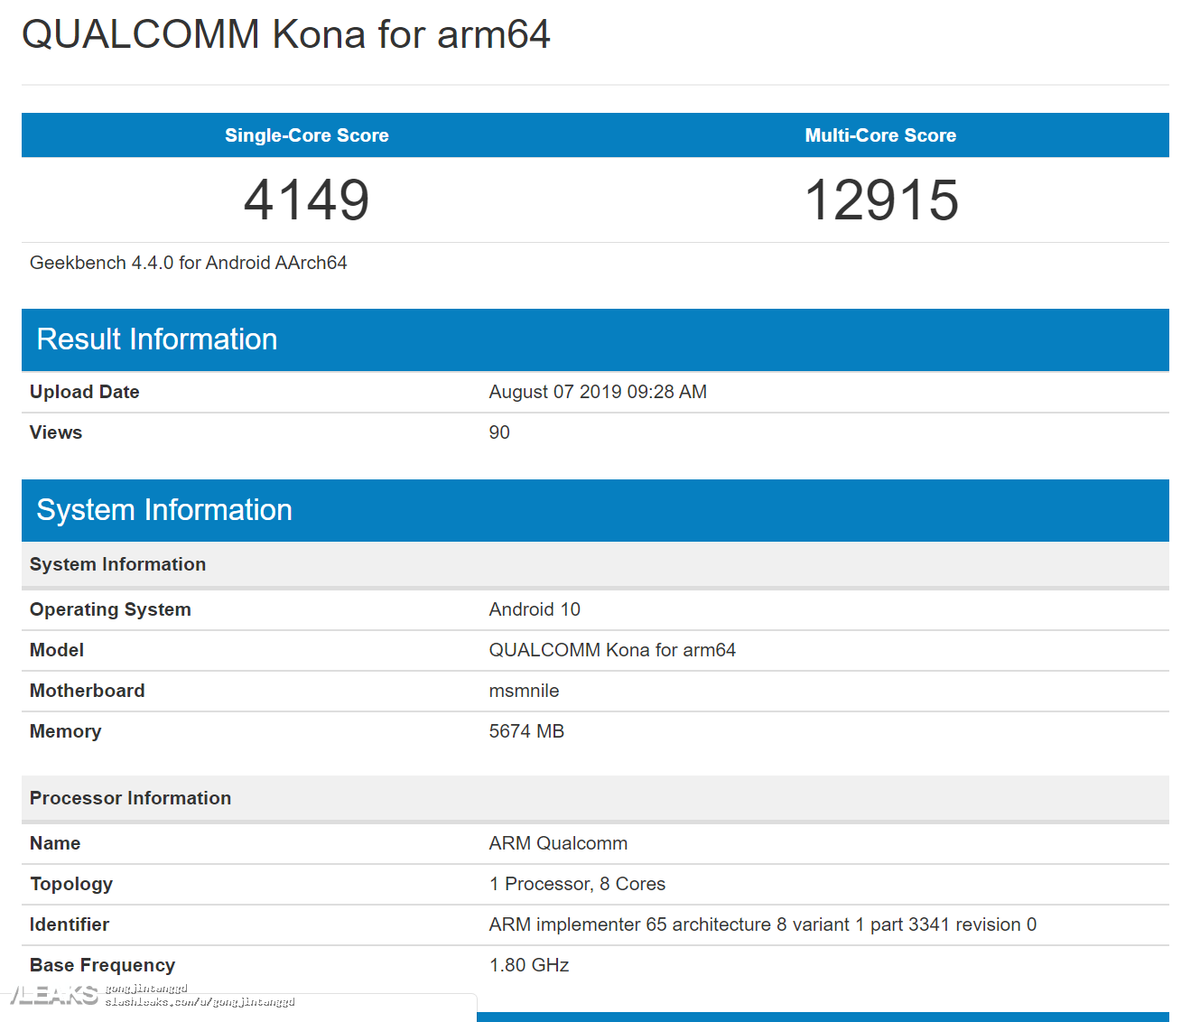Image resolution: width=1200 pixels, height=1022 pixels.
Task: Click the multi-core score value 12915
Action: pos(880,199)
